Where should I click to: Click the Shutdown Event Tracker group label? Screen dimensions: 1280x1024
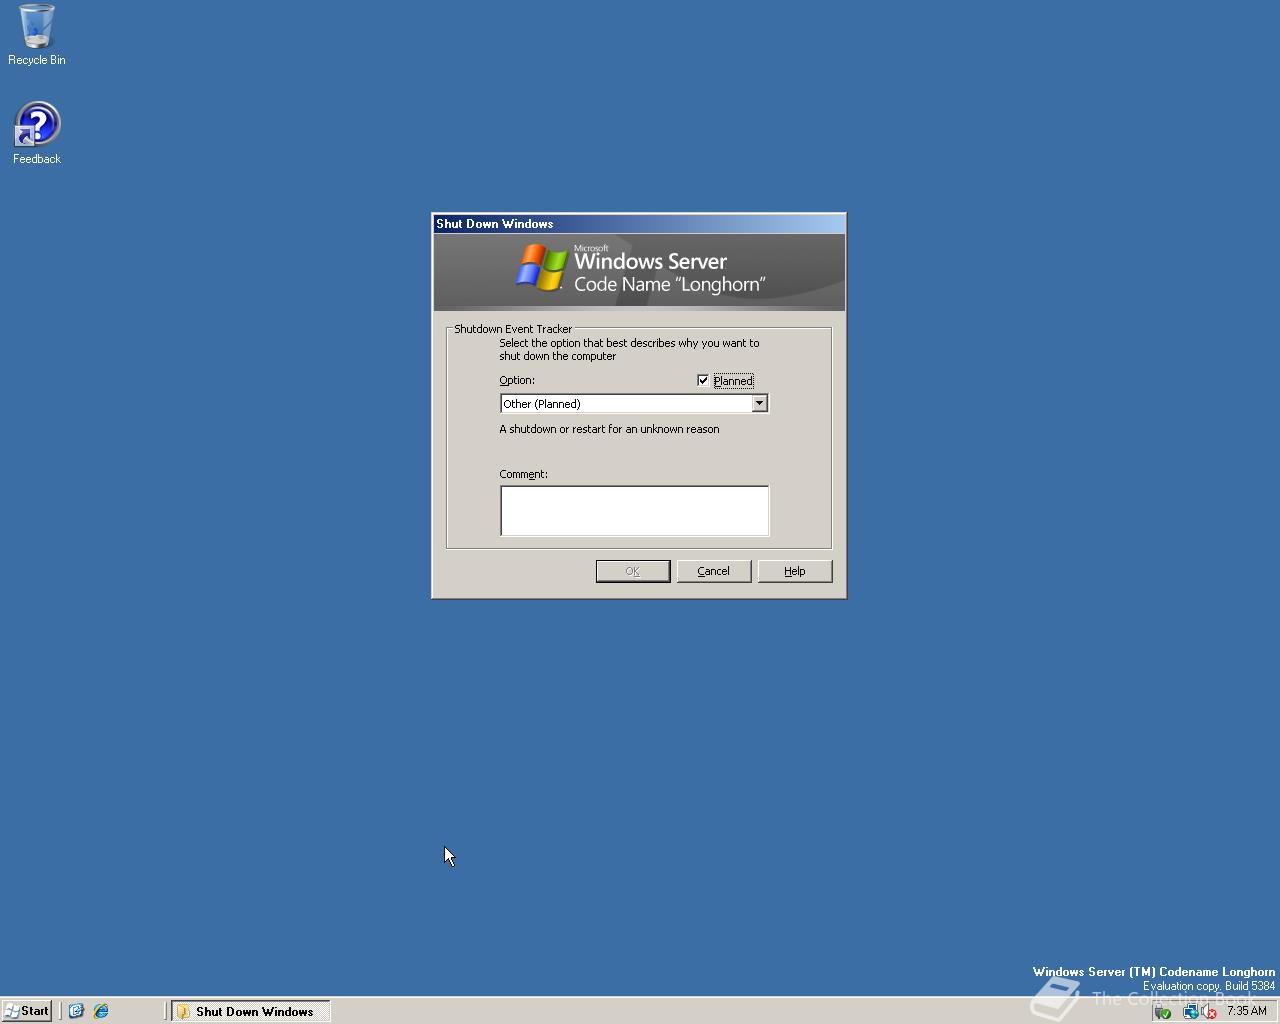pos(513,329)
